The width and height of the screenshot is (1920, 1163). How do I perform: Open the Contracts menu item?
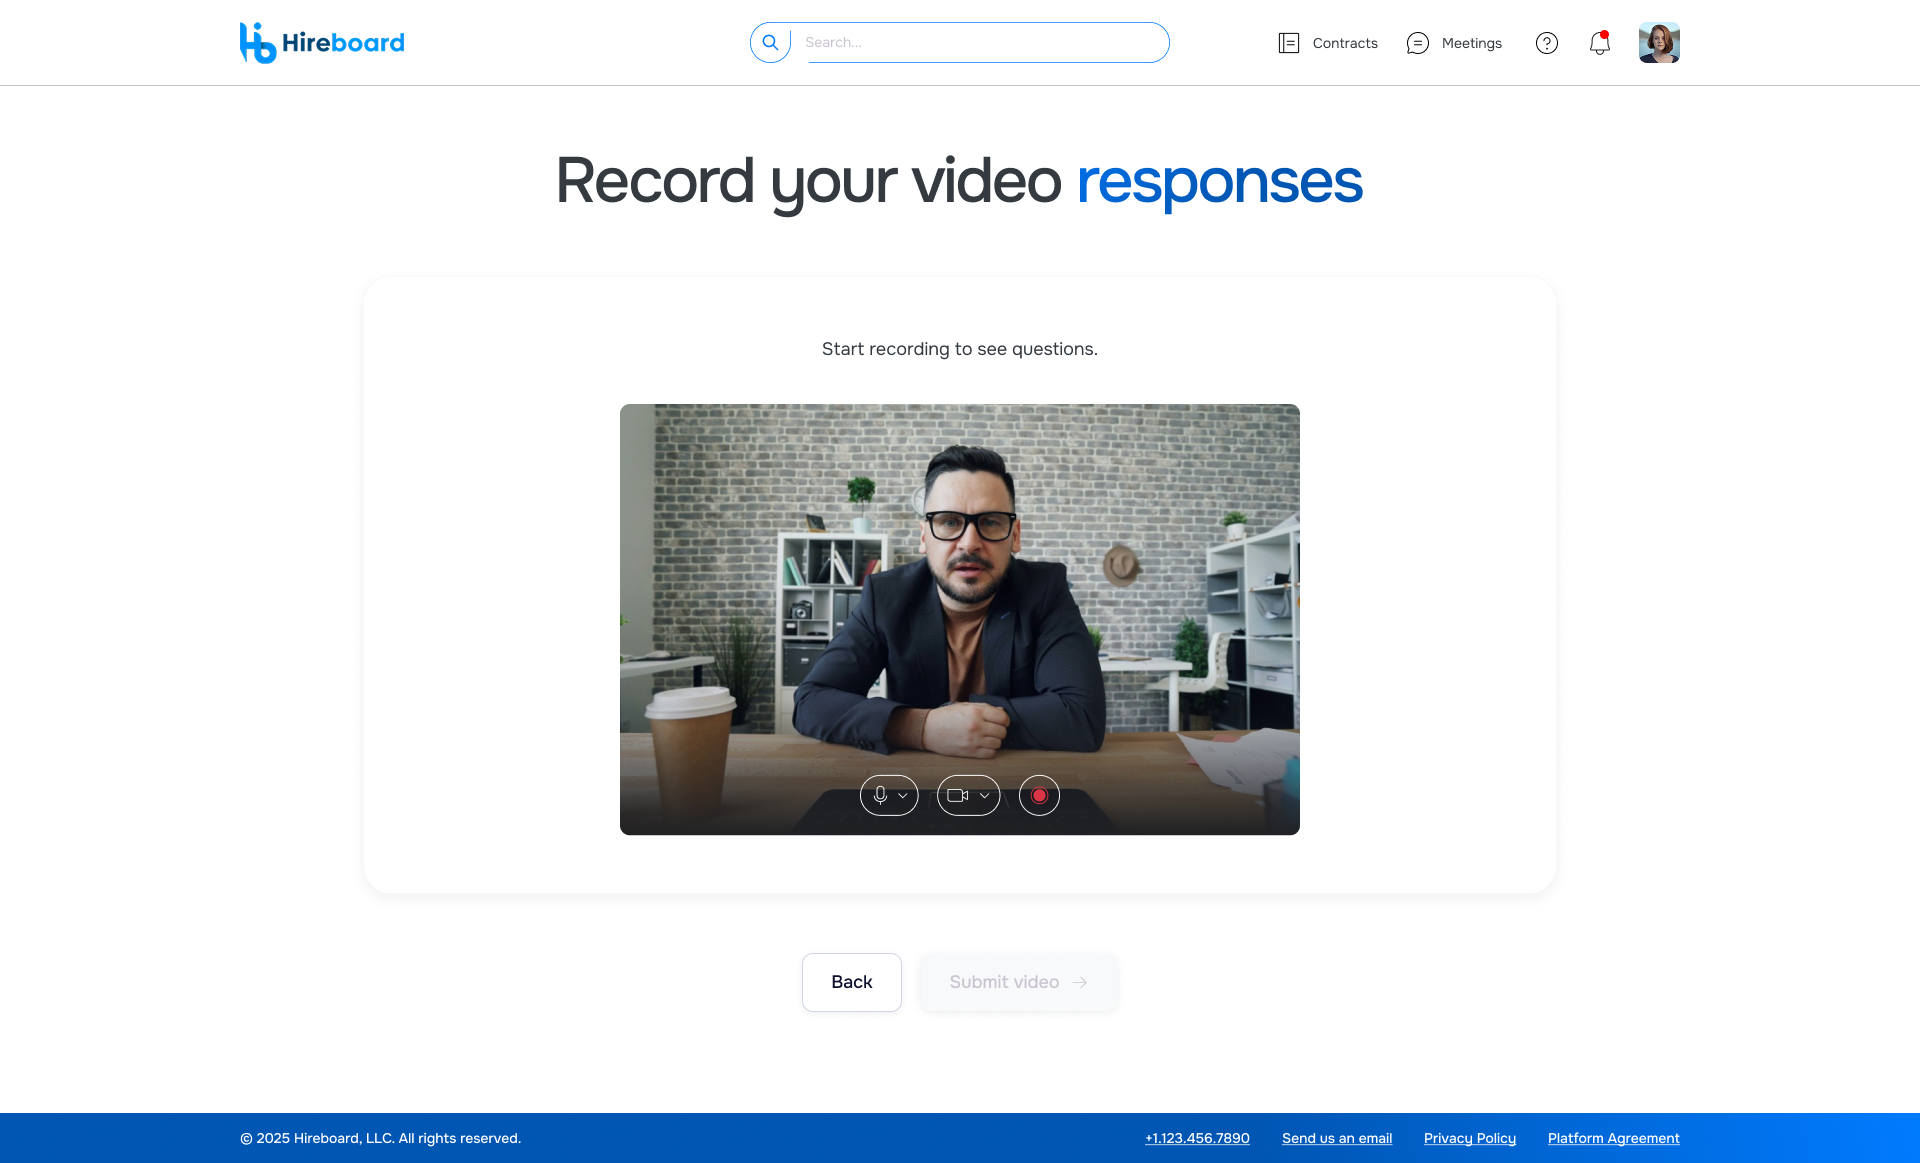tap(1344, 43)
